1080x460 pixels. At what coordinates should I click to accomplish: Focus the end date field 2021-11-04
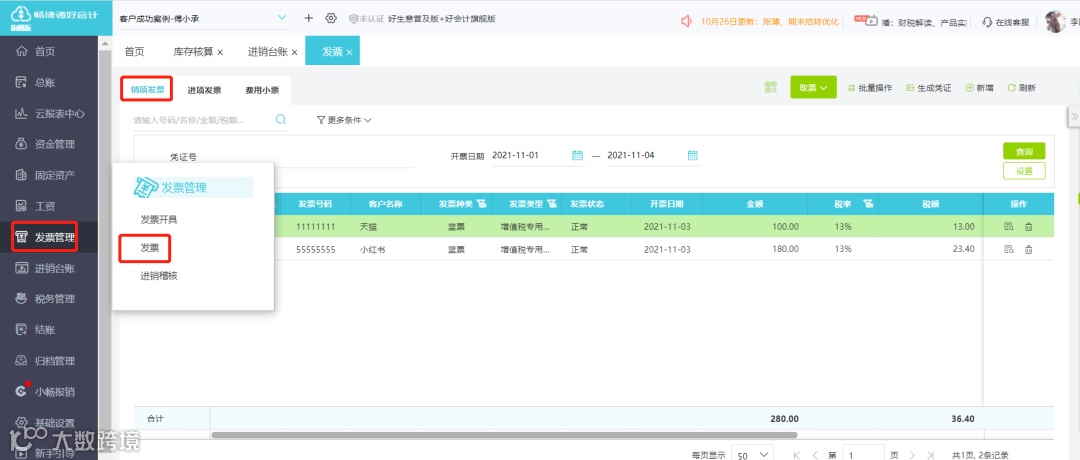(646, 156)
